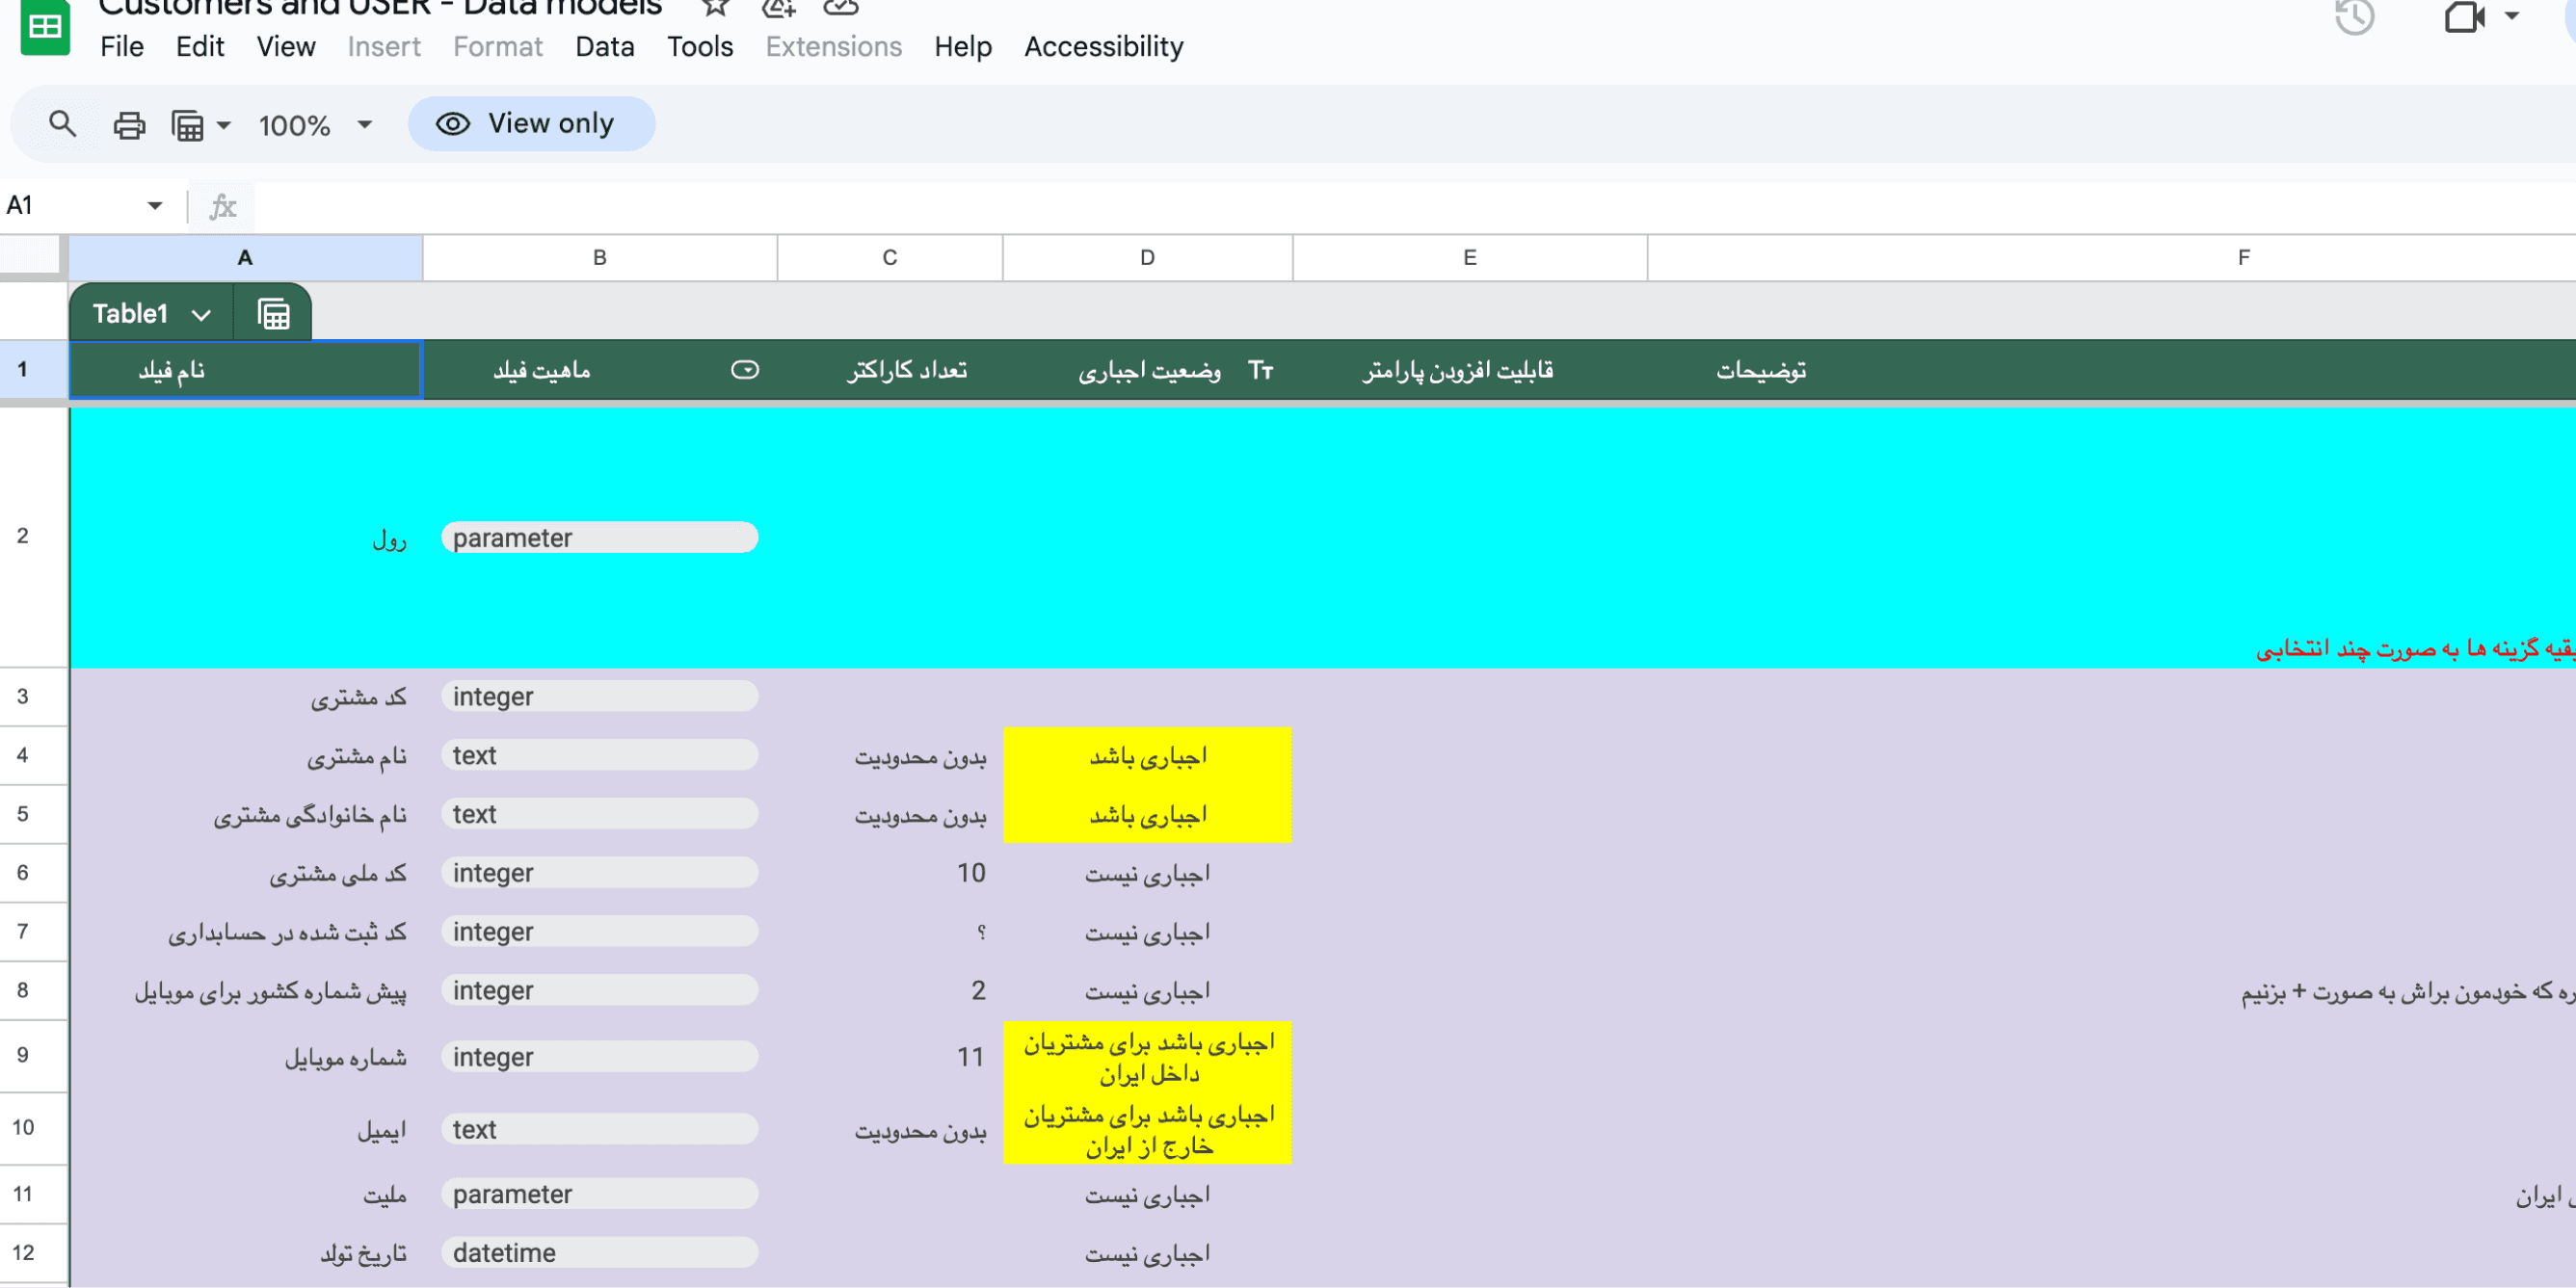Screen dimensions: 2576x1288
Task: Click the parameter chip in row 2
Action: (x=599, y=538)
